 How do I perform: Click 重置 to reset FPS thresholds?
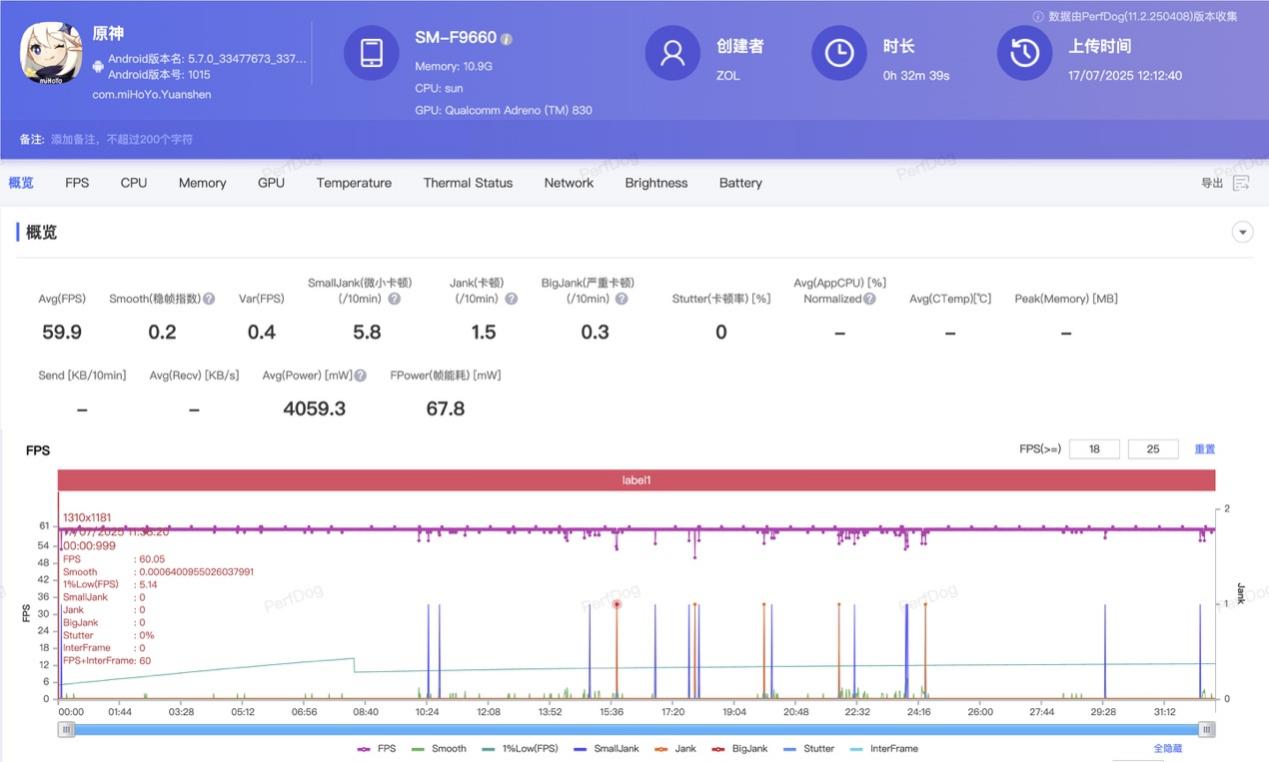[x=1204, y=449]
